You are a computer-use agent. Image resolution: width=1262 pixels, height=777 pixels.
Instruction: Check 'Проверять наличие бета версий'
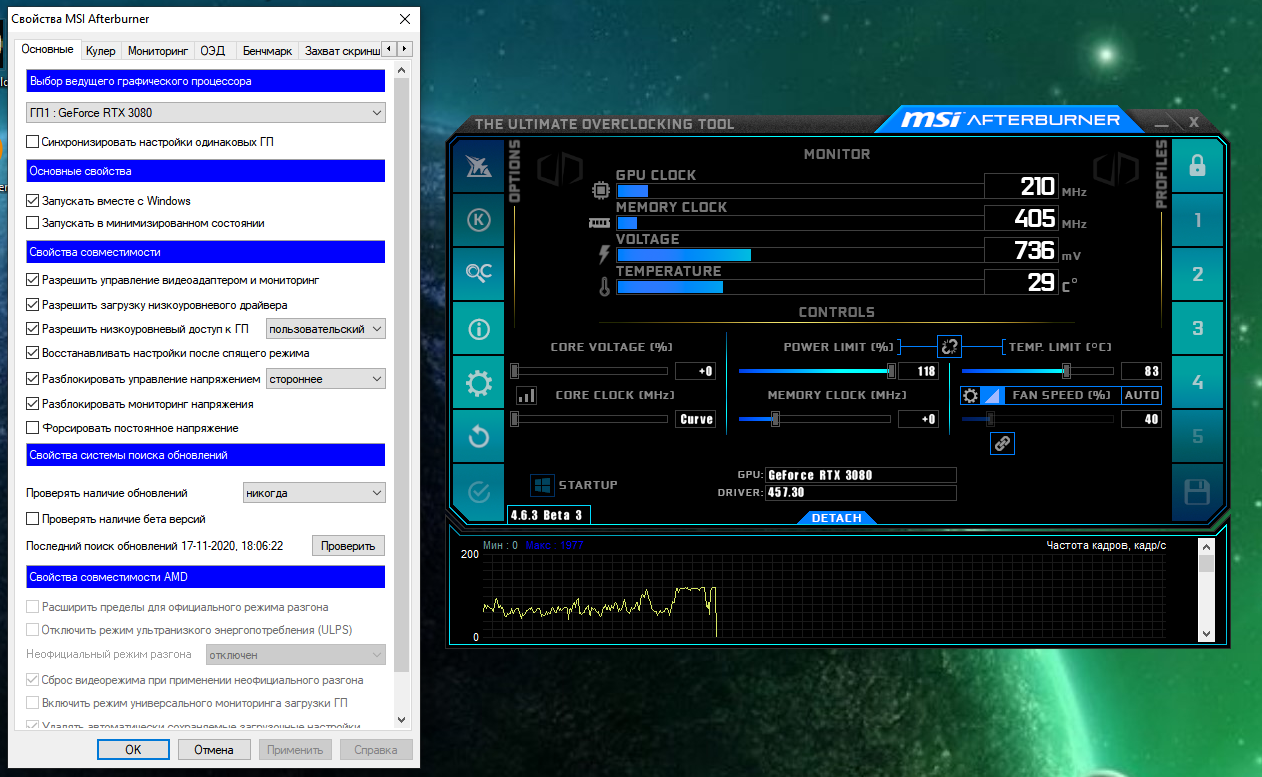tap(33, 519)
